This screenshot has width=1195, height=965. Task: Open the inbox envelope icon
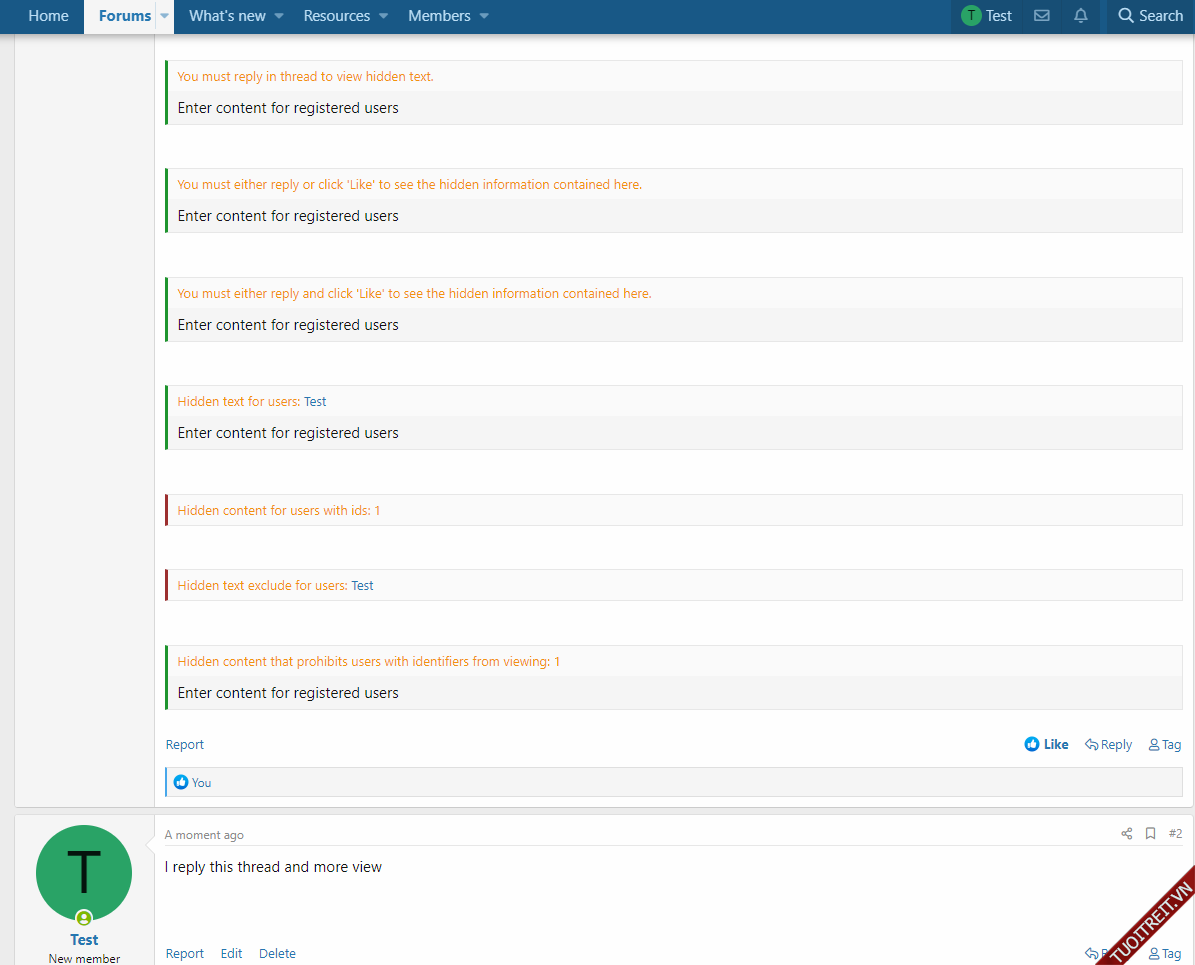tap(1041, 16)
